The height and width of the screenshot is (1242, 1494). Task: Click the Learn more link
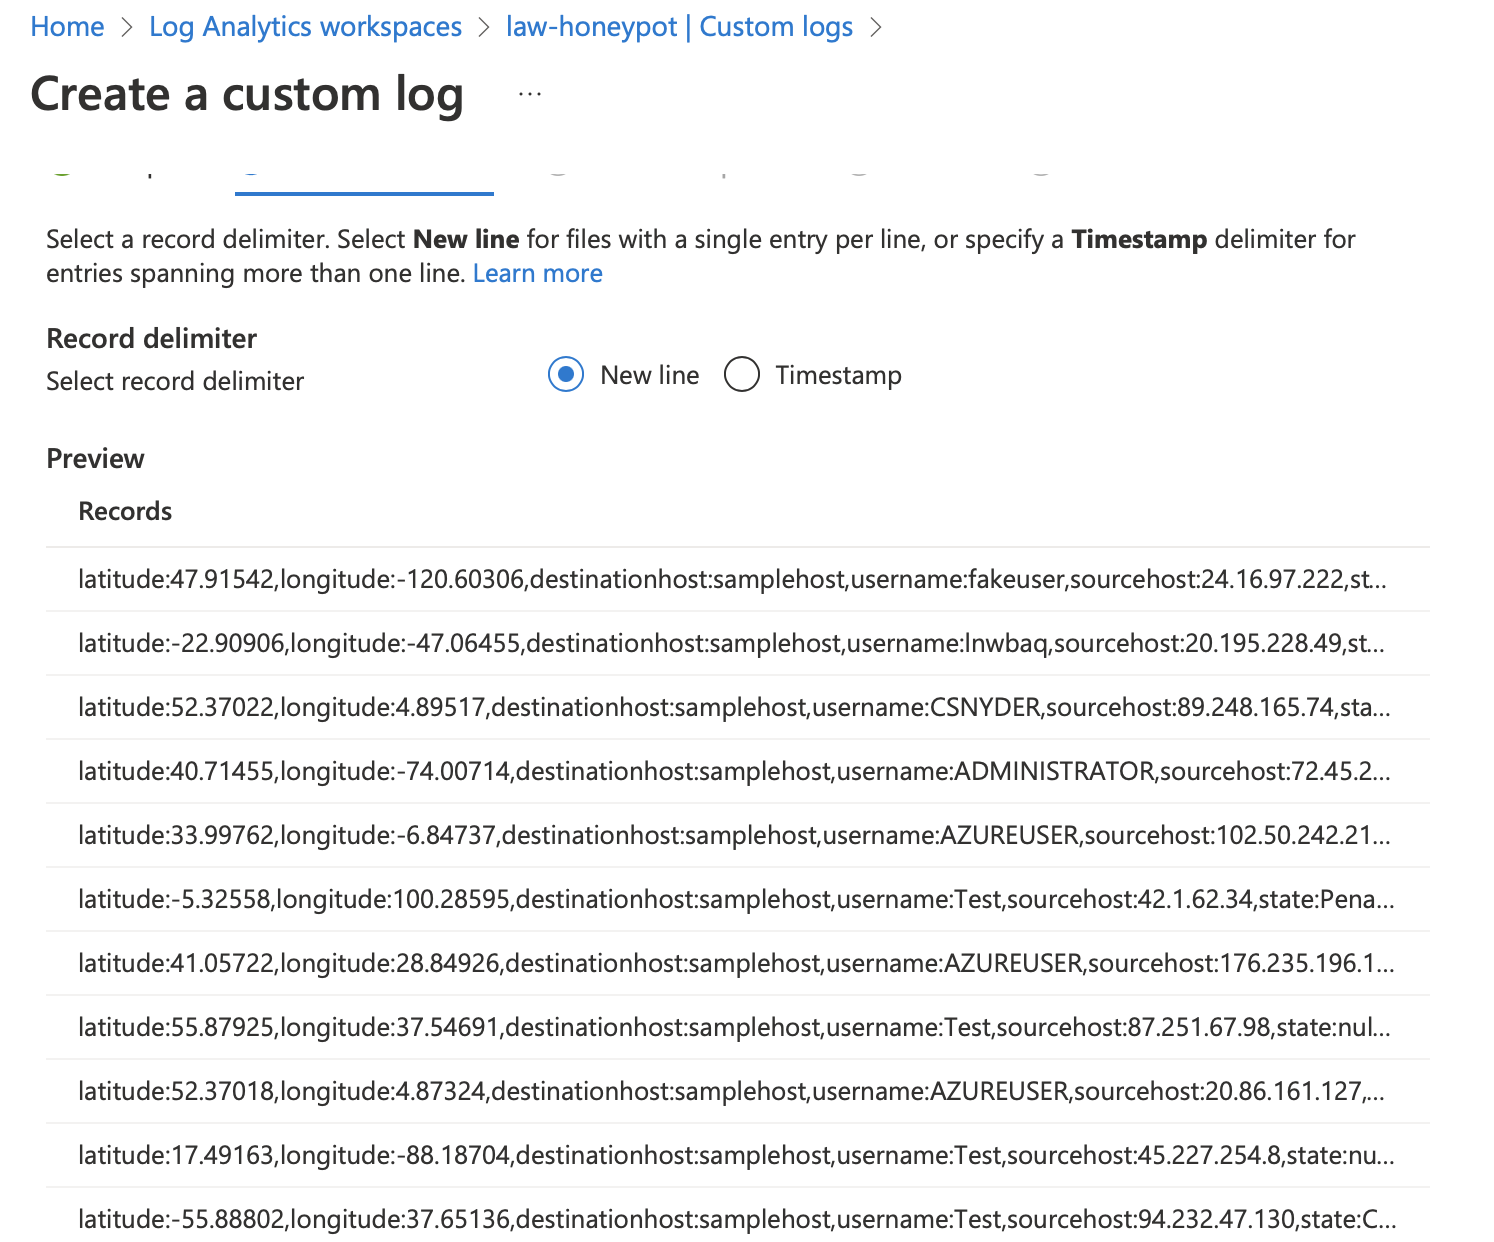[x=537, y=273]
